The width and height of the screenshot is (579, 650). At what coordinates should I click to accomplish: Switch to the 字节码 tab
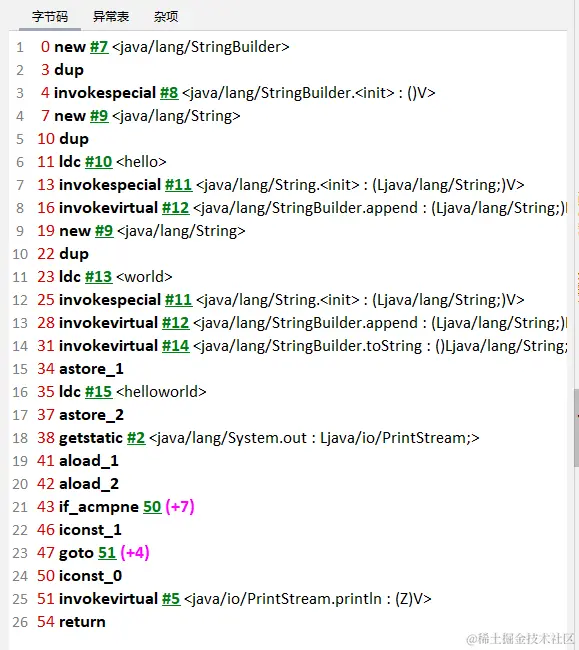[x=50, y=17]
